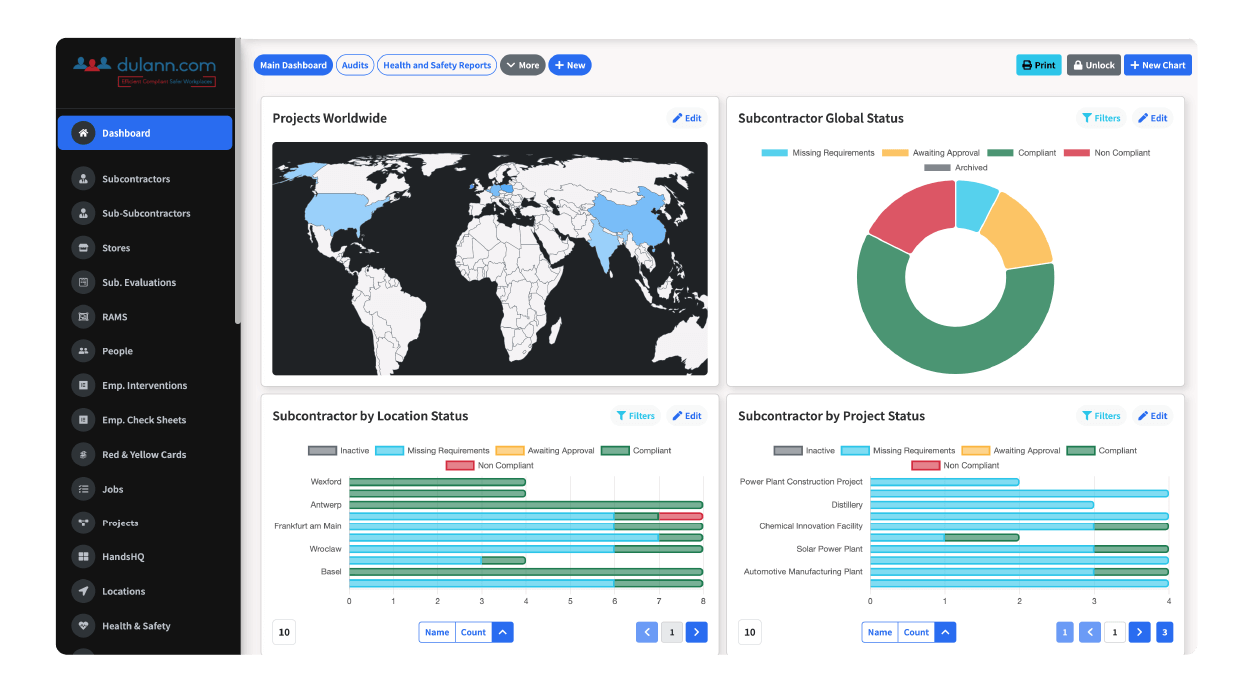The image size is (1251, 696).
Task: Navigate to People in the sidebar
Action: 117,351
